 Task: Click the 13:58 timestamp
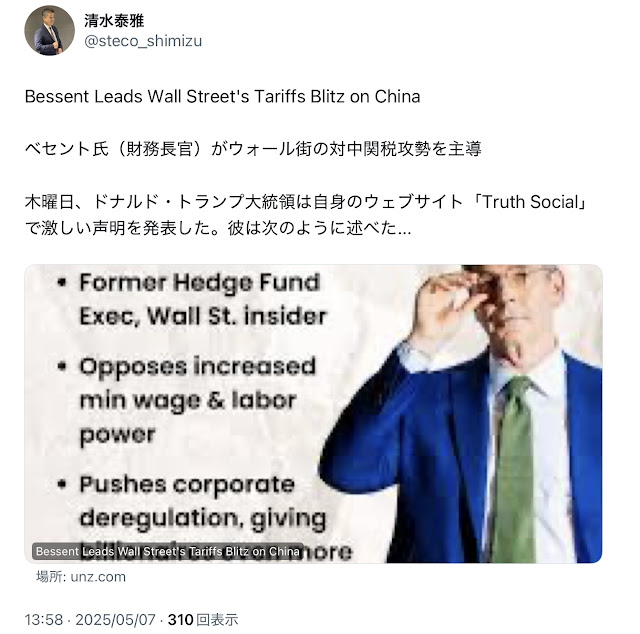(x=44, y=620)
